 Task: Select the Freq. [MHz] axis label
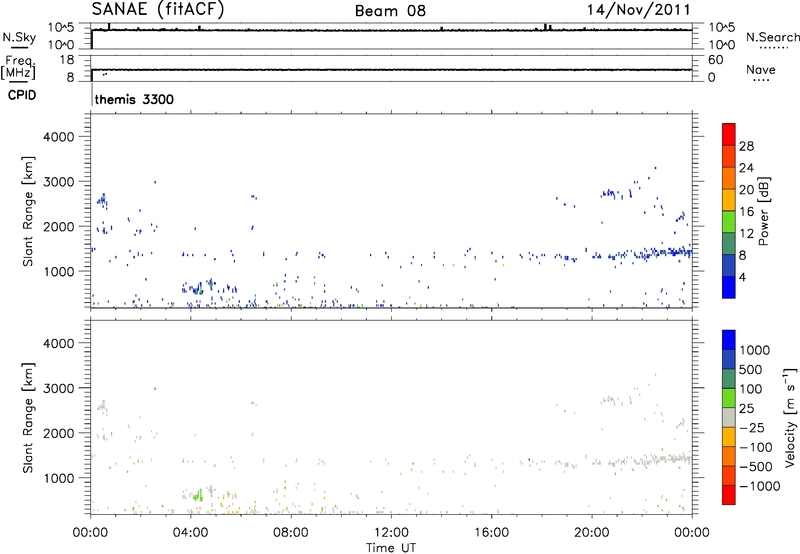click(19, 67)
